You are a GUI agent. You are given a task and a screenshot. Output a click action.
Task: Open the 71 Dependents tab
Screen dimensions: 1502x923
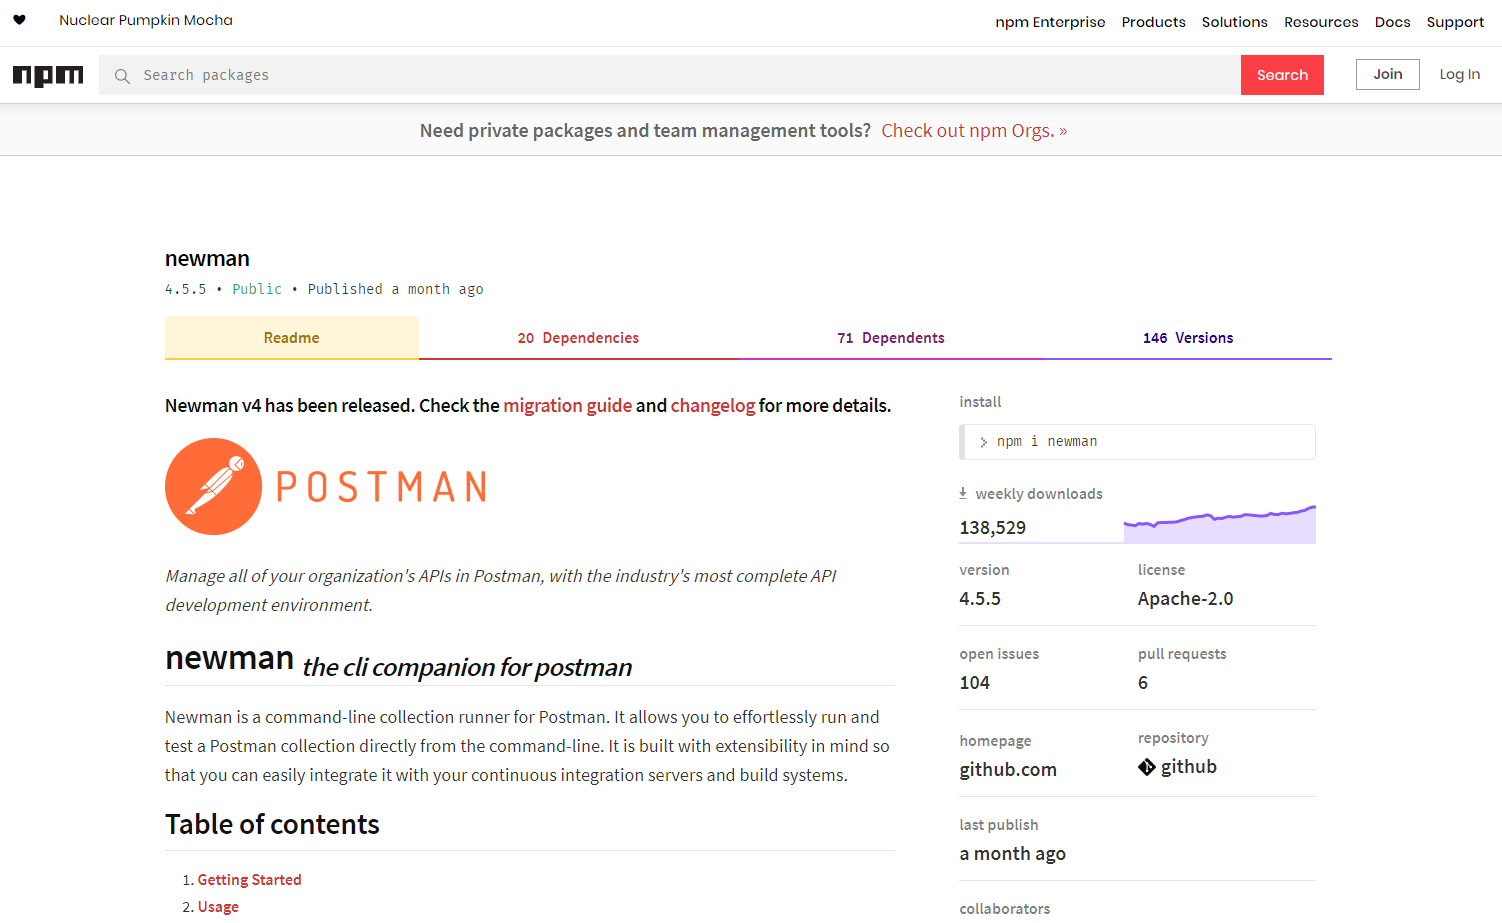(891, 338)
